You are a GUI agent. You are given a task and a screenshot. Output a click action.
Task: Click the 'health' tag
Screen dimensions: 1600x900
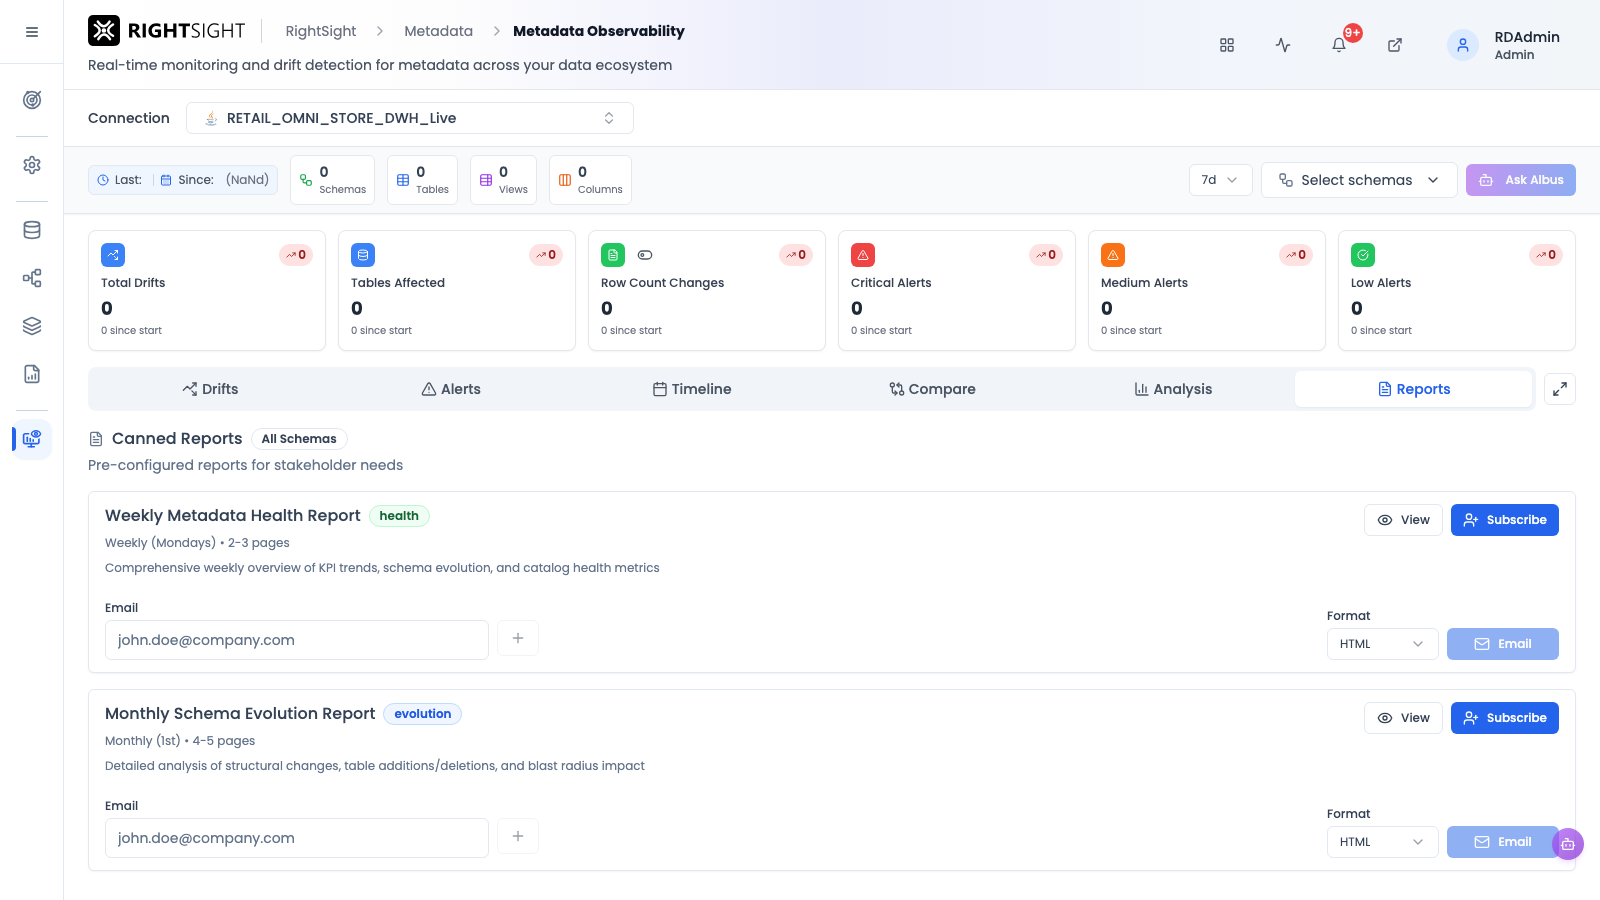point(399,516)
